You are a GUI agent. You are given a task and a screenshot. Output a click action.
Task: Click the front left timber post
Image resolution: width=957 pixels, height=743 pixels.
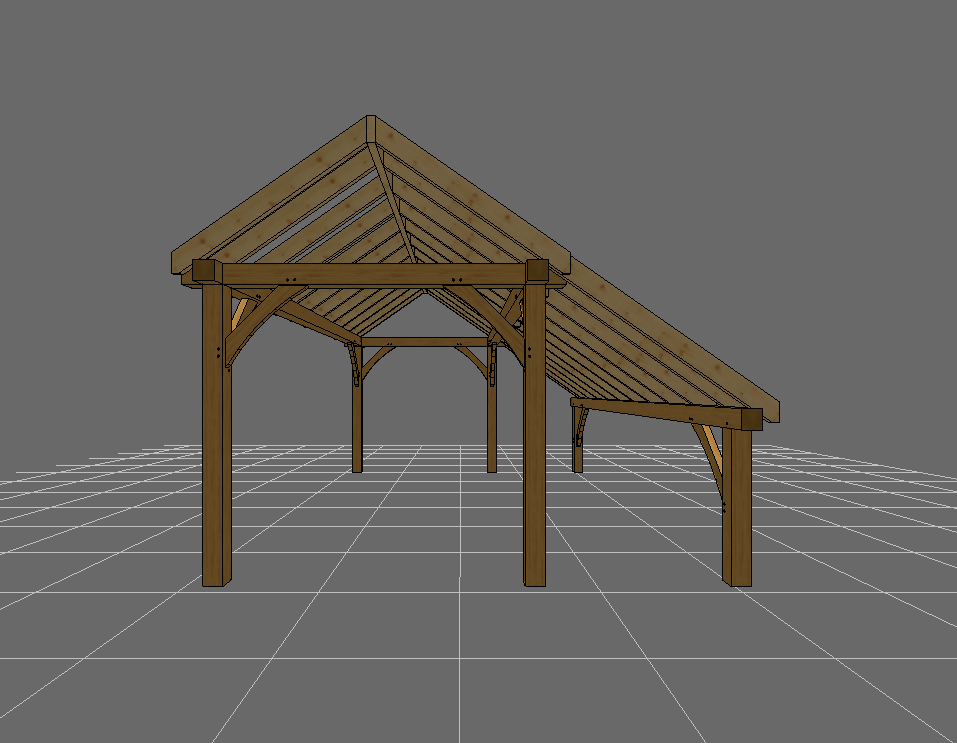(217, 450)
